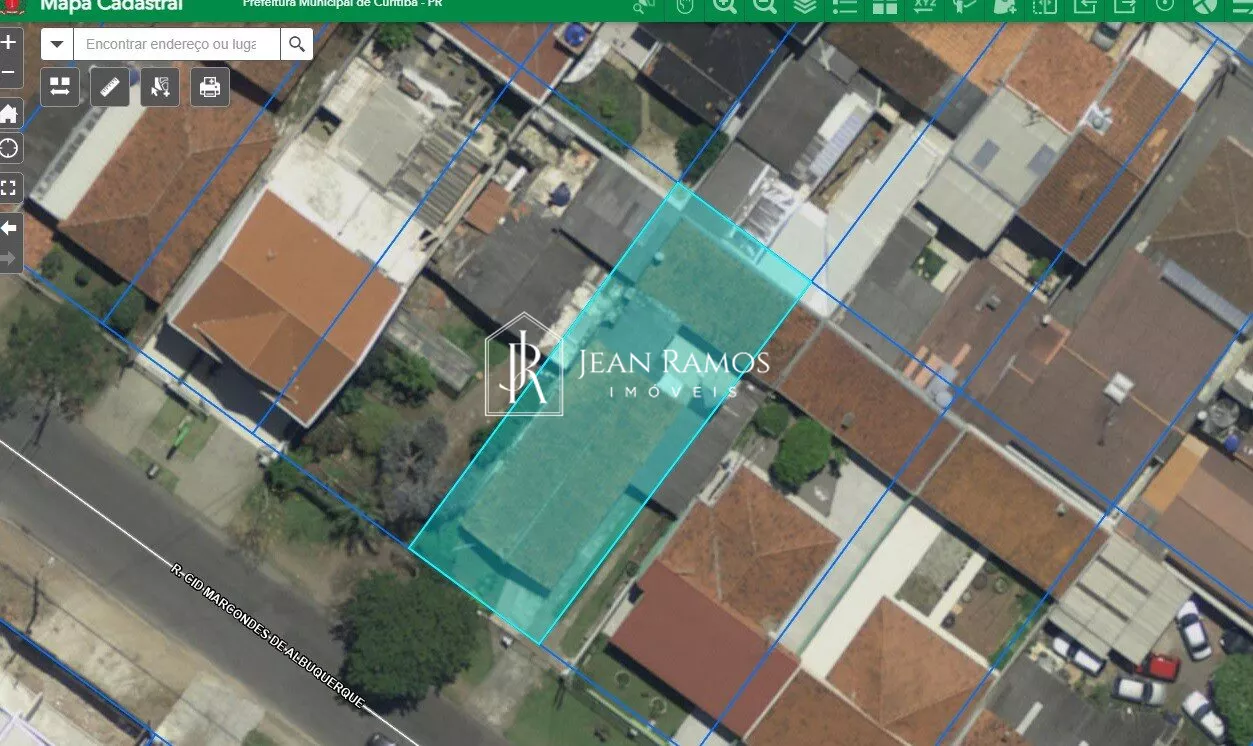Open the legend list in toolbar
The image size is (1253, 746).
845,6
